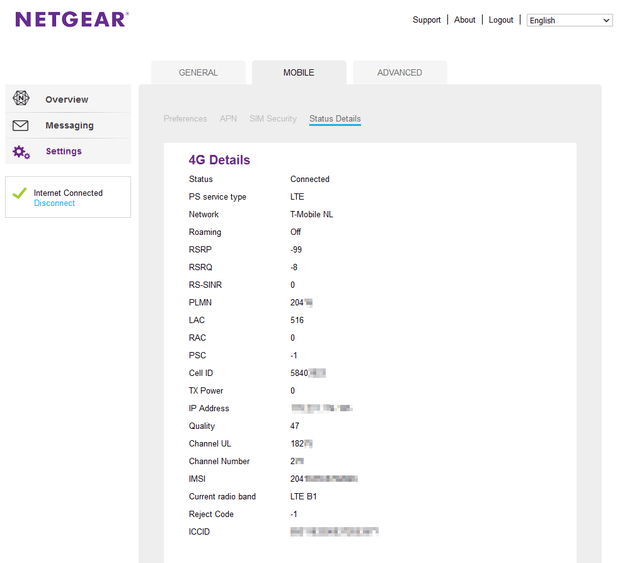620x563 pixels.
Task: Click the Cell ID value starting 5840
Action: pos(308,373)
